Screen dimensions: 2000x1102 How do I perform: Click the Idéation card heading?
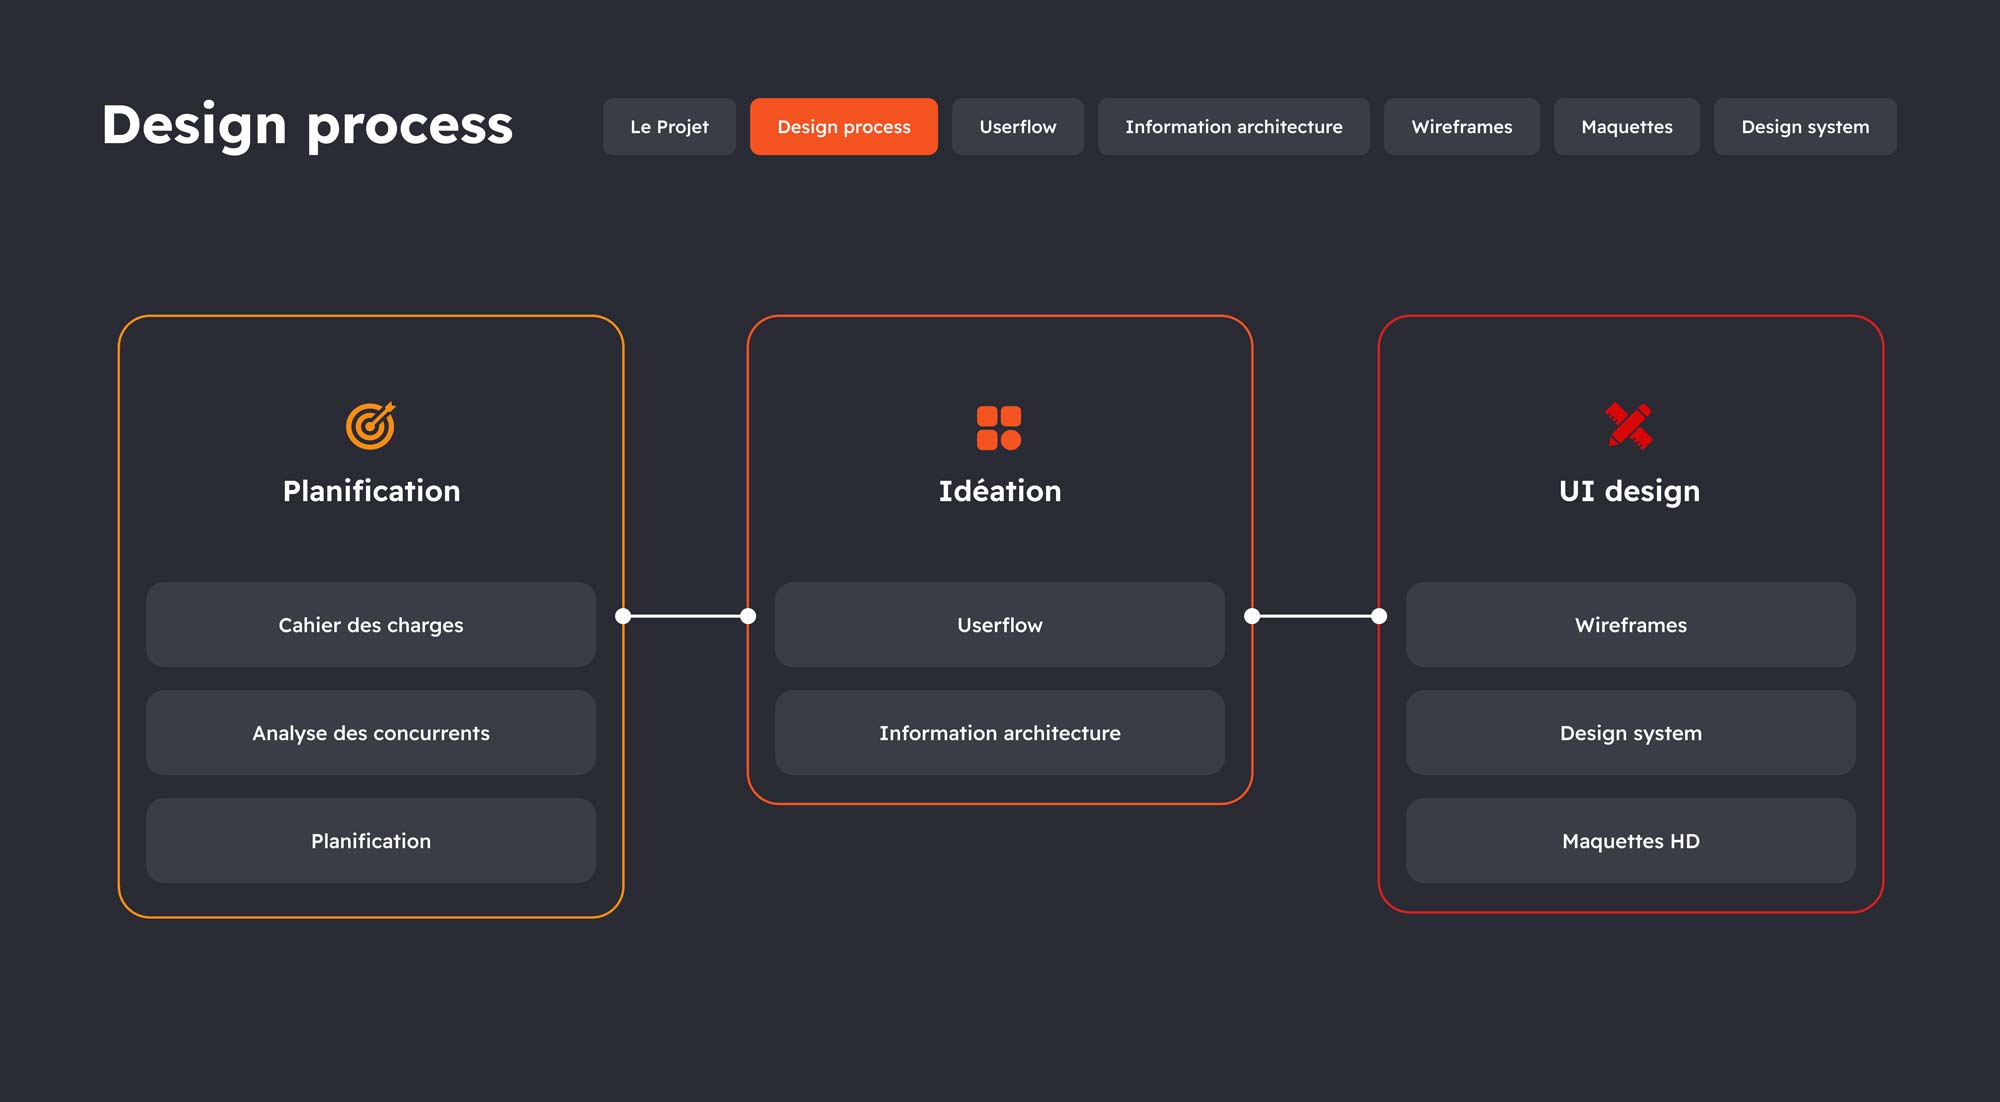(x=999, y=491)
